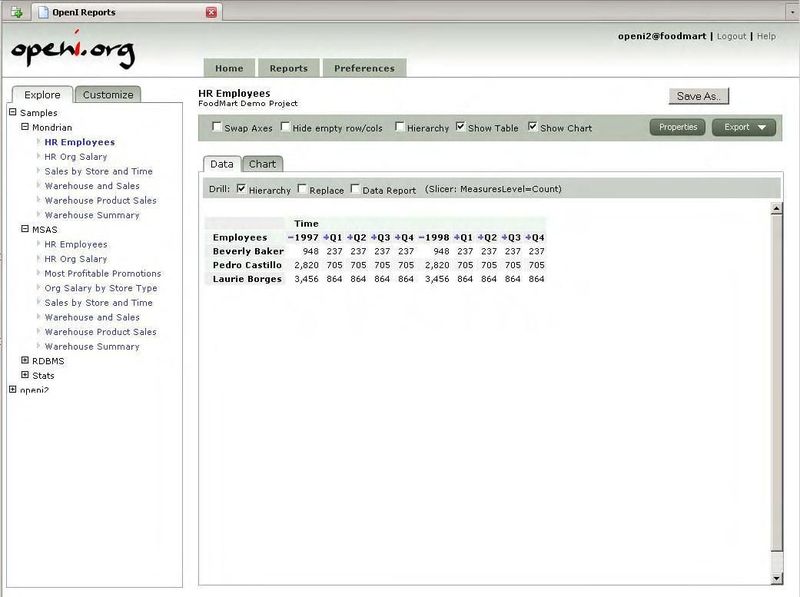800x597 pixels.
Task: Click the openi.org logo
Action: click(x=72, y=52)
